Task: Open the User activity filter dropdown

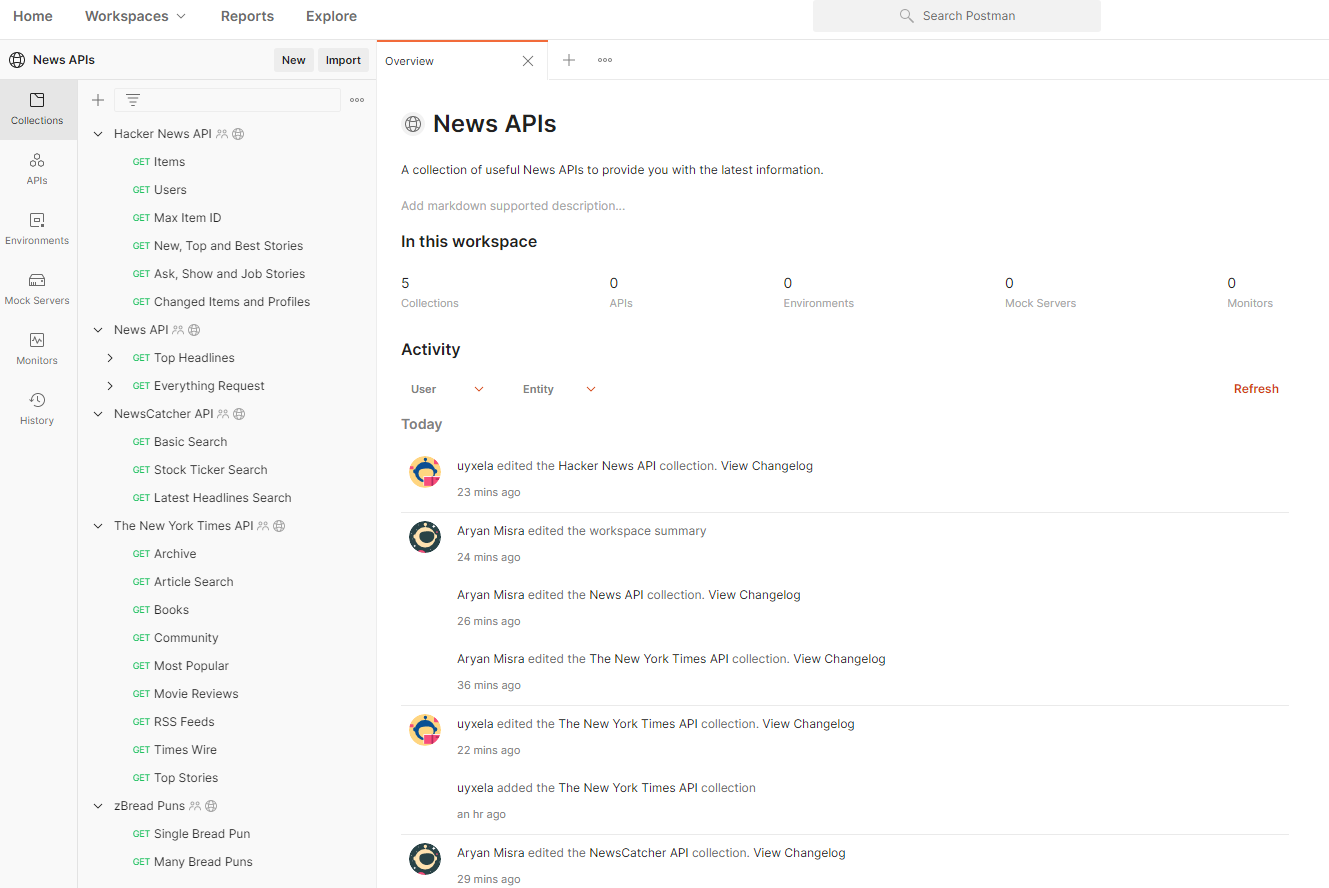Action: click(x=447, y=389)
